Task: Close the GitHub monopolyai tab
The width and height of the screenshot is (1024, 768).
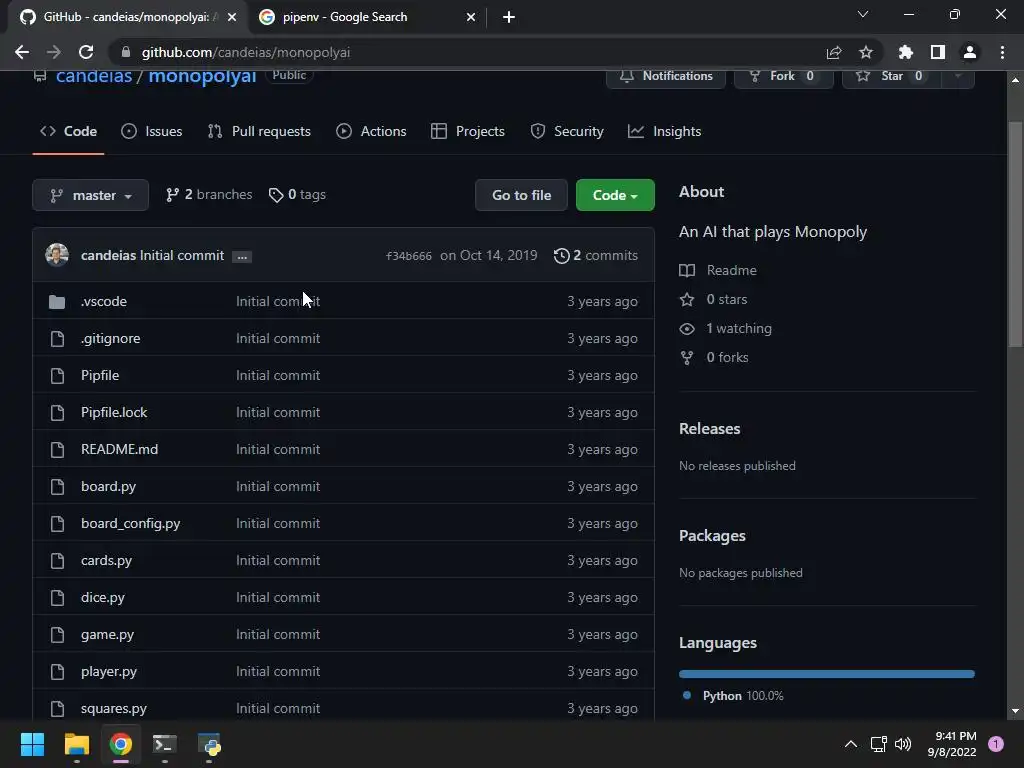Action: [232, 18]
